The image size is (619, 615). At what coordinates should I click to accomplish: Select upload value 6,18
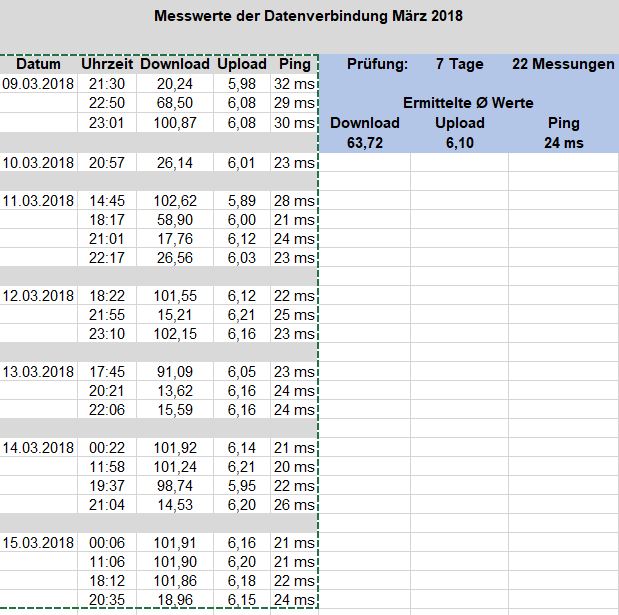tap(242, 581)
